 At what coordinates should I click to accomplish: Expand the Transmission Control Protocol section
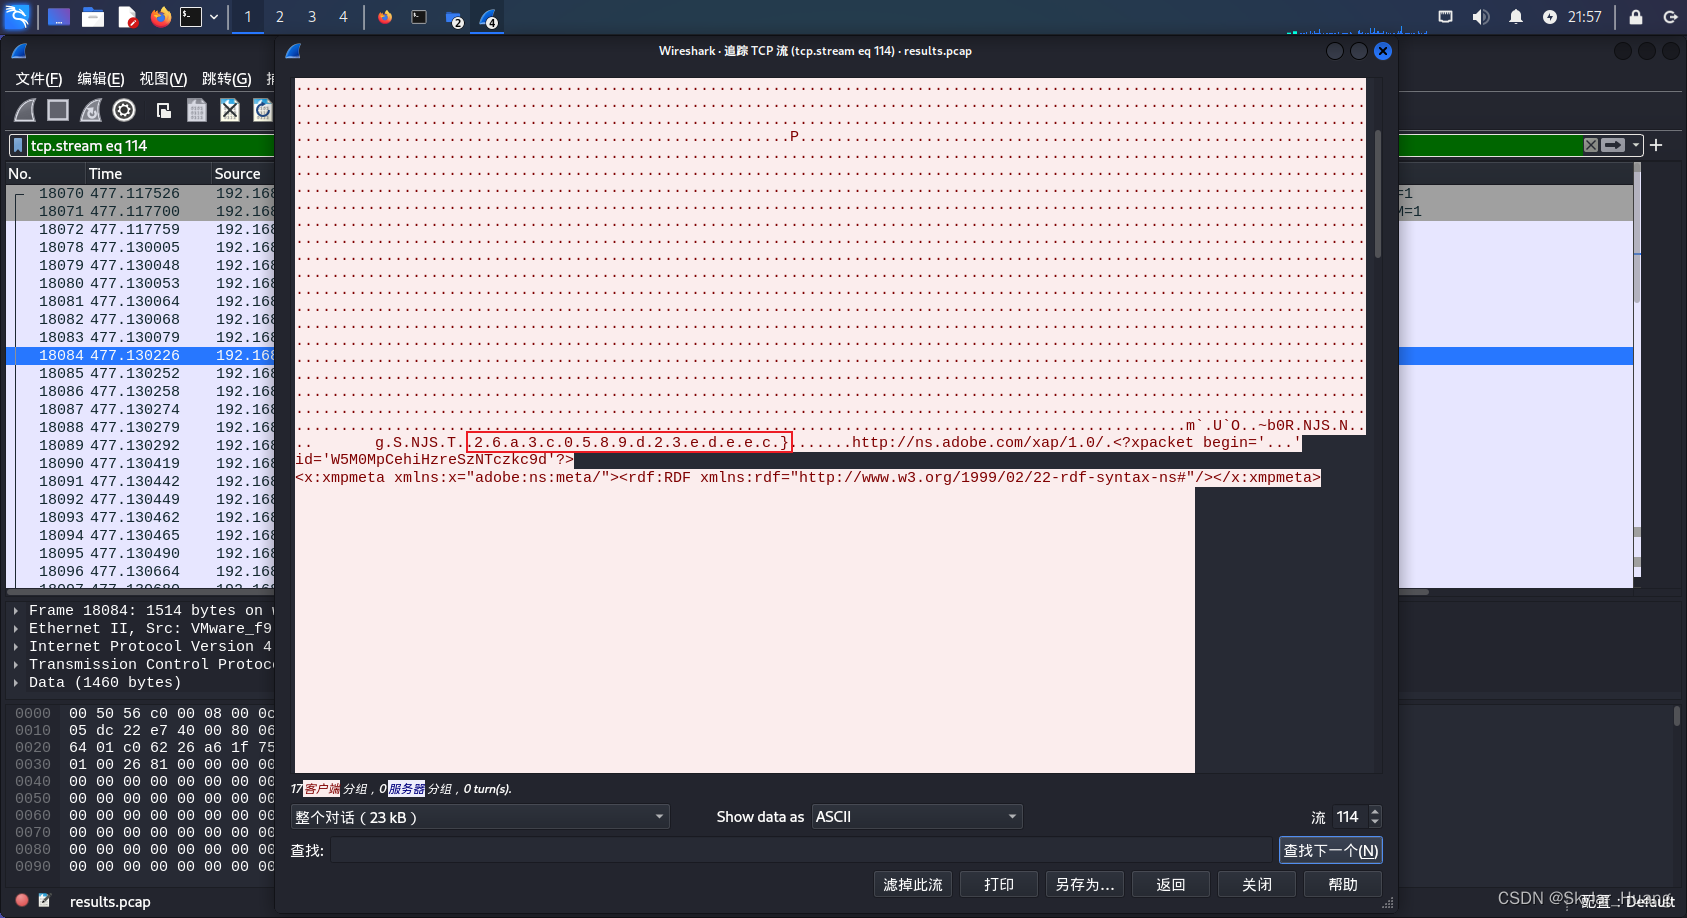tap(16, 664)
